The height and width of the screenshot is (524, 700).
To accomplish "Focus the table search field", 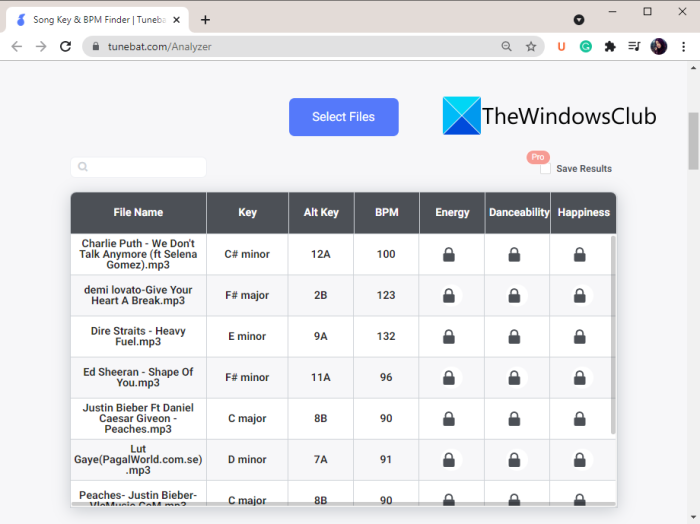I will click(138, 167).
